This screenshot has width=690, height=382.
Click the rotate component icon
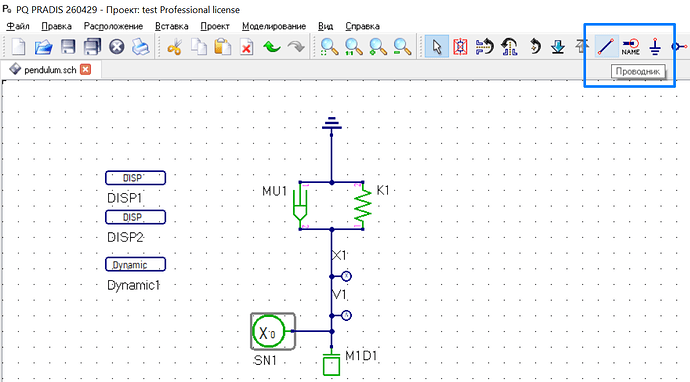(534, 46)
